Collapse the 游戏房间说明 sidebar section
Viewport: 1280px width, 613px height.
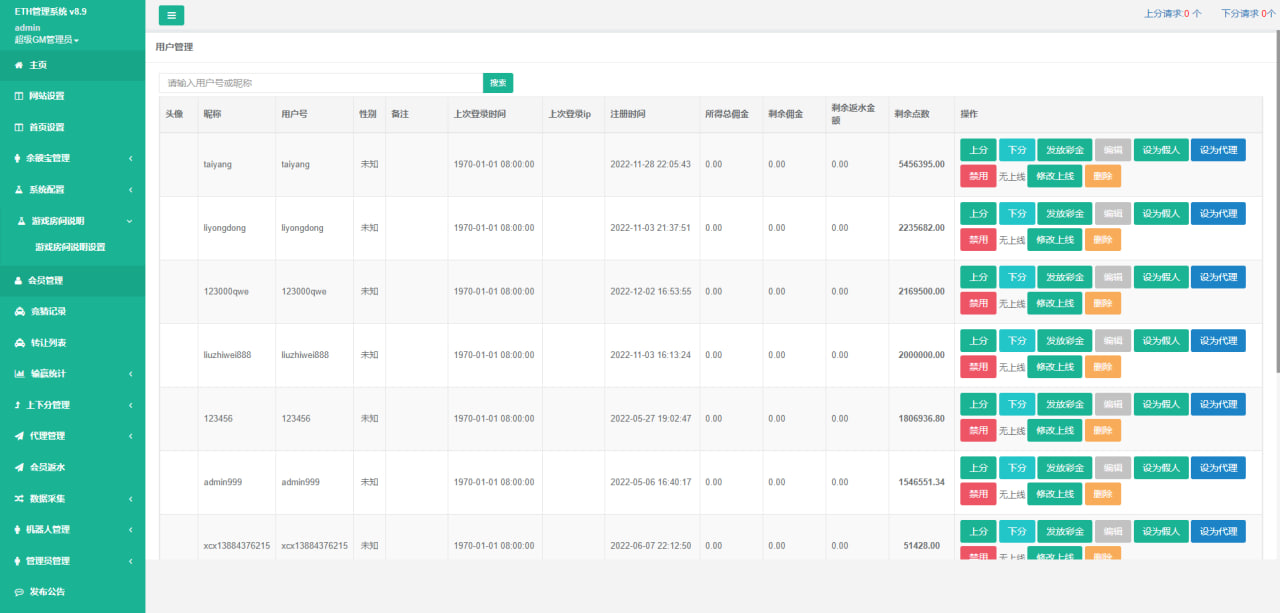pos(130,221)
